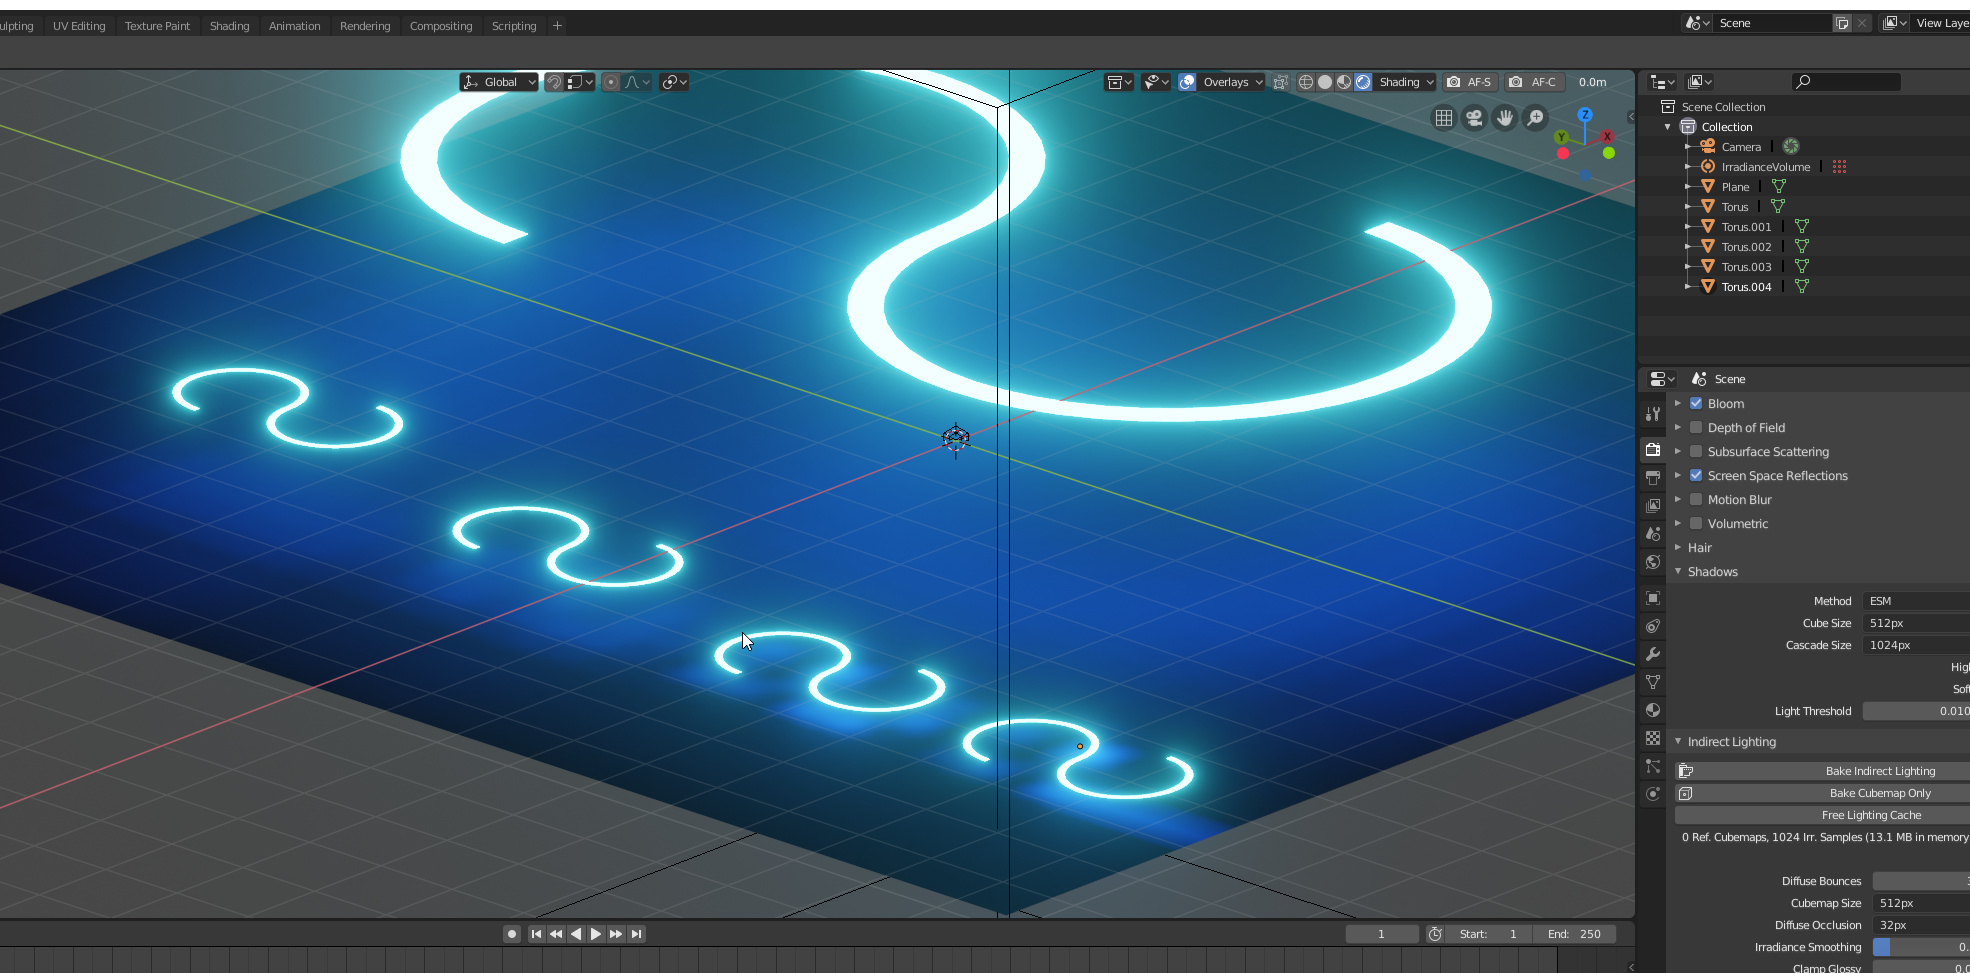Open the Overlays dropdown
1970x973 pixels.
(1233, 82)
